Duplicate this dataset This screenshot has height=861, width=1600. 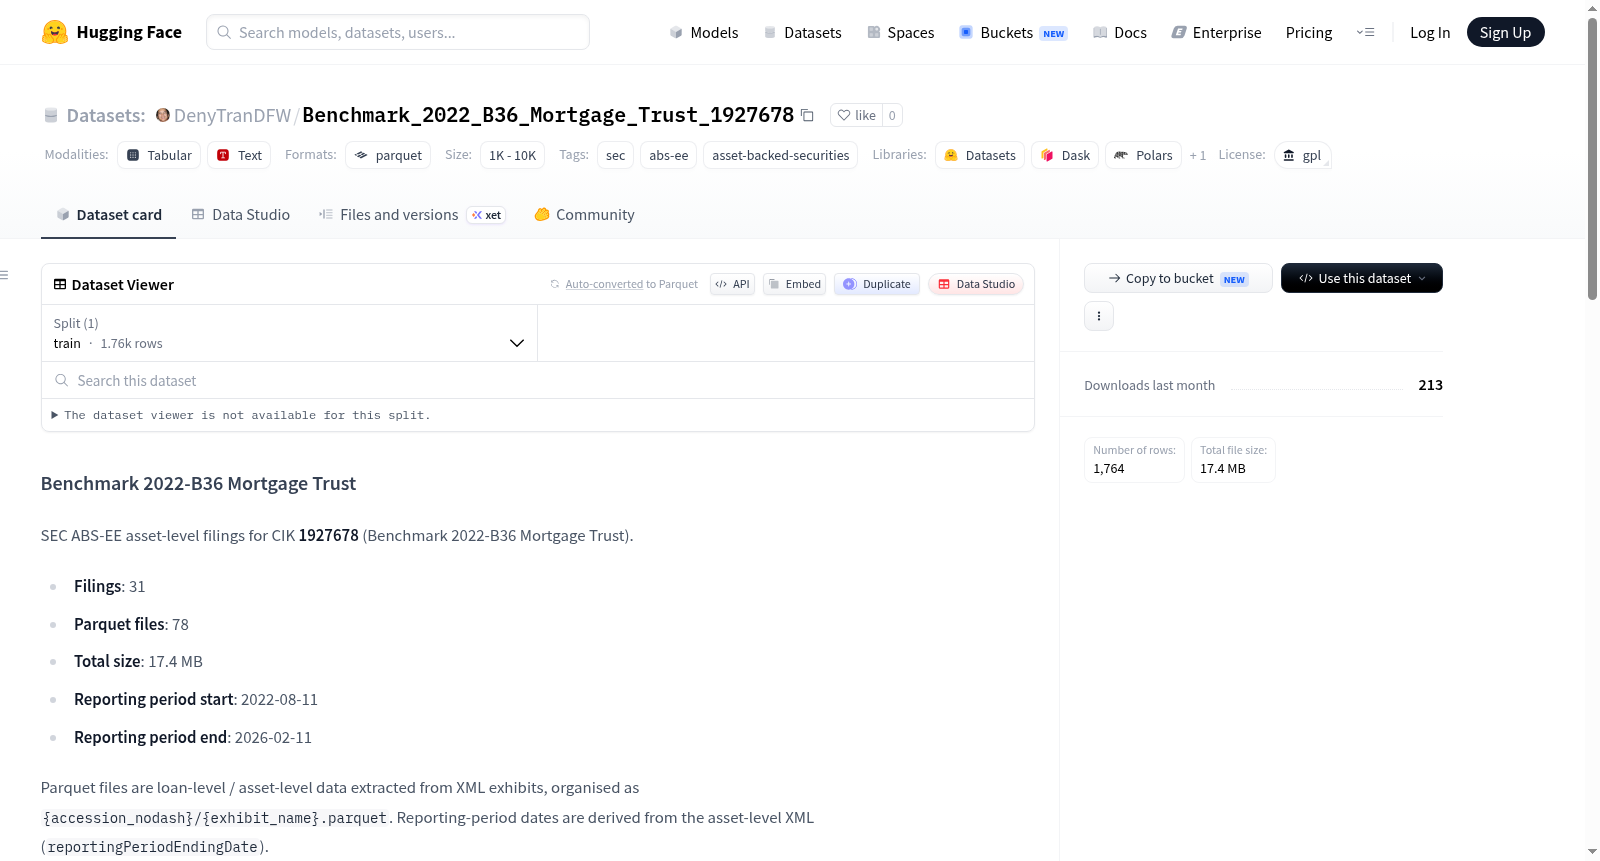877,284
